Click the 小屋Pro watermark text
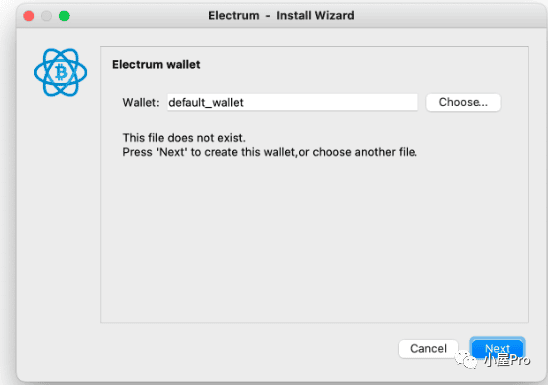 tap(507, 360)
